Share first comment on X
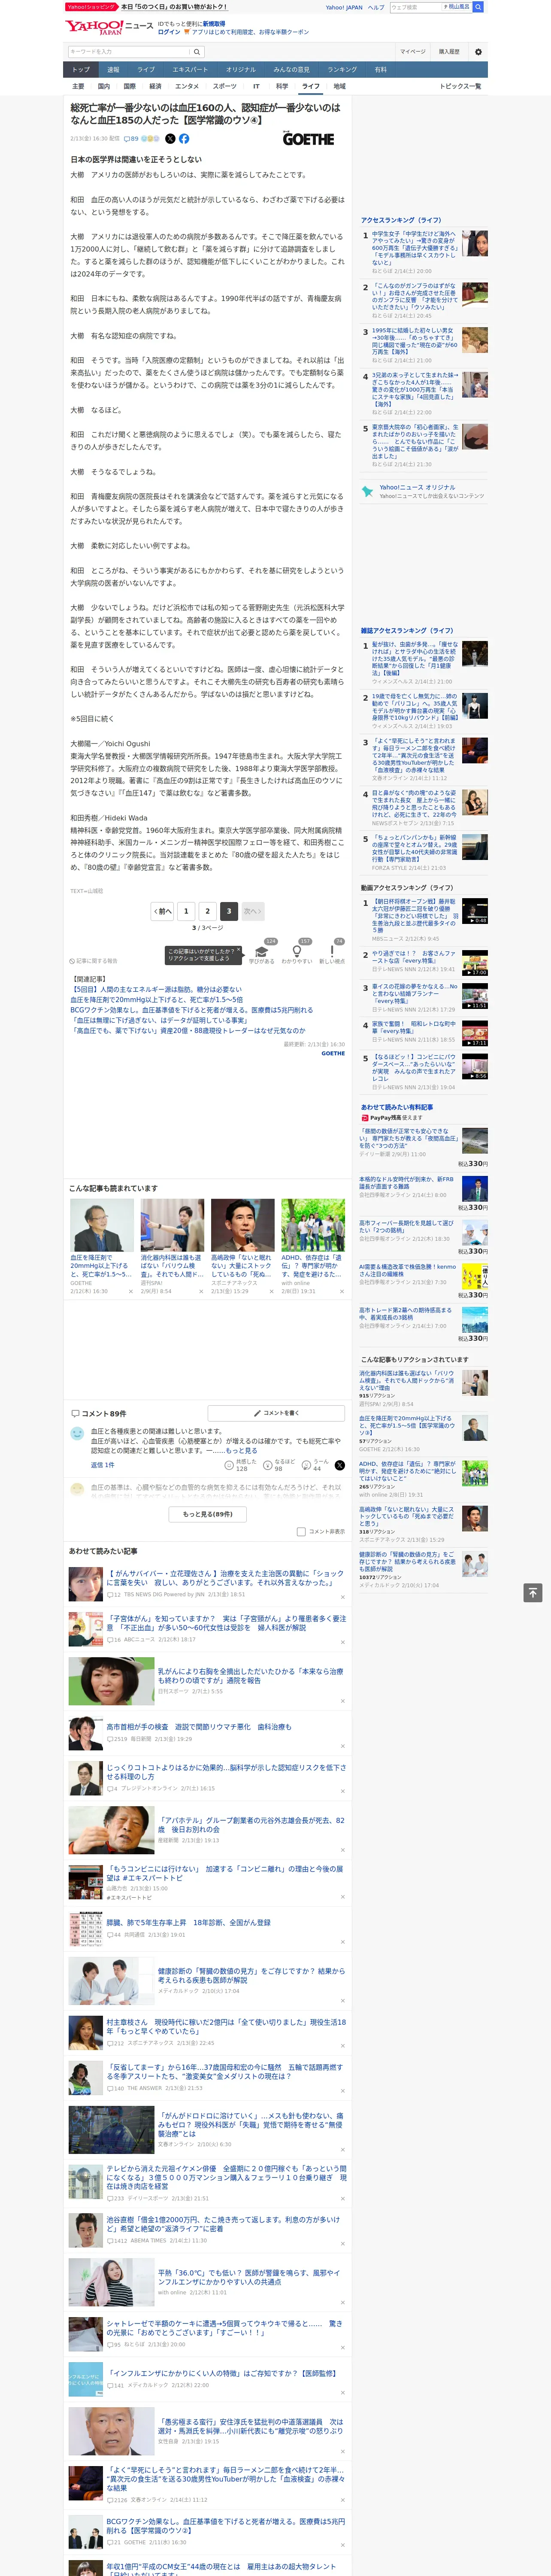The height and width of the screenshot is (2576, 551). coord(340,1465)
